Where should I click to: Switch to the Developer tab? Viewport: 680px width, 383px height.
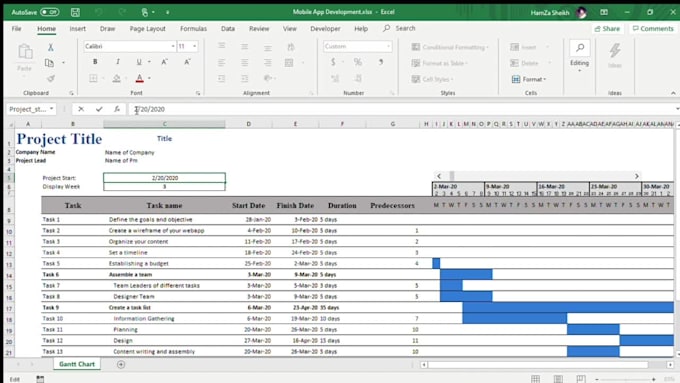325,29
